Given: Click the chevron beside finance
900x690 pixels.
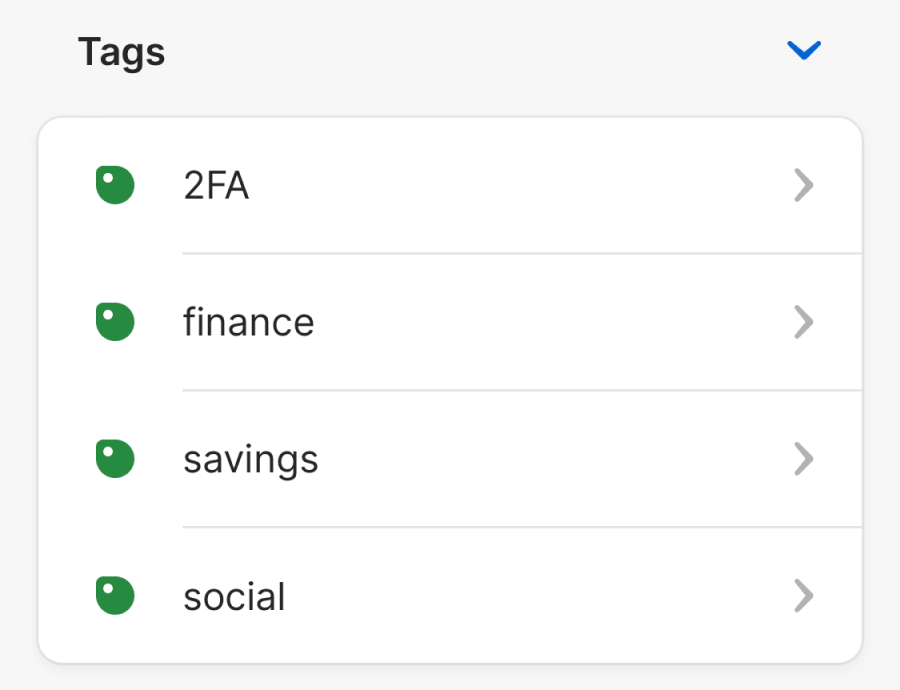Looking at the screenshot, I should (804, 321).
